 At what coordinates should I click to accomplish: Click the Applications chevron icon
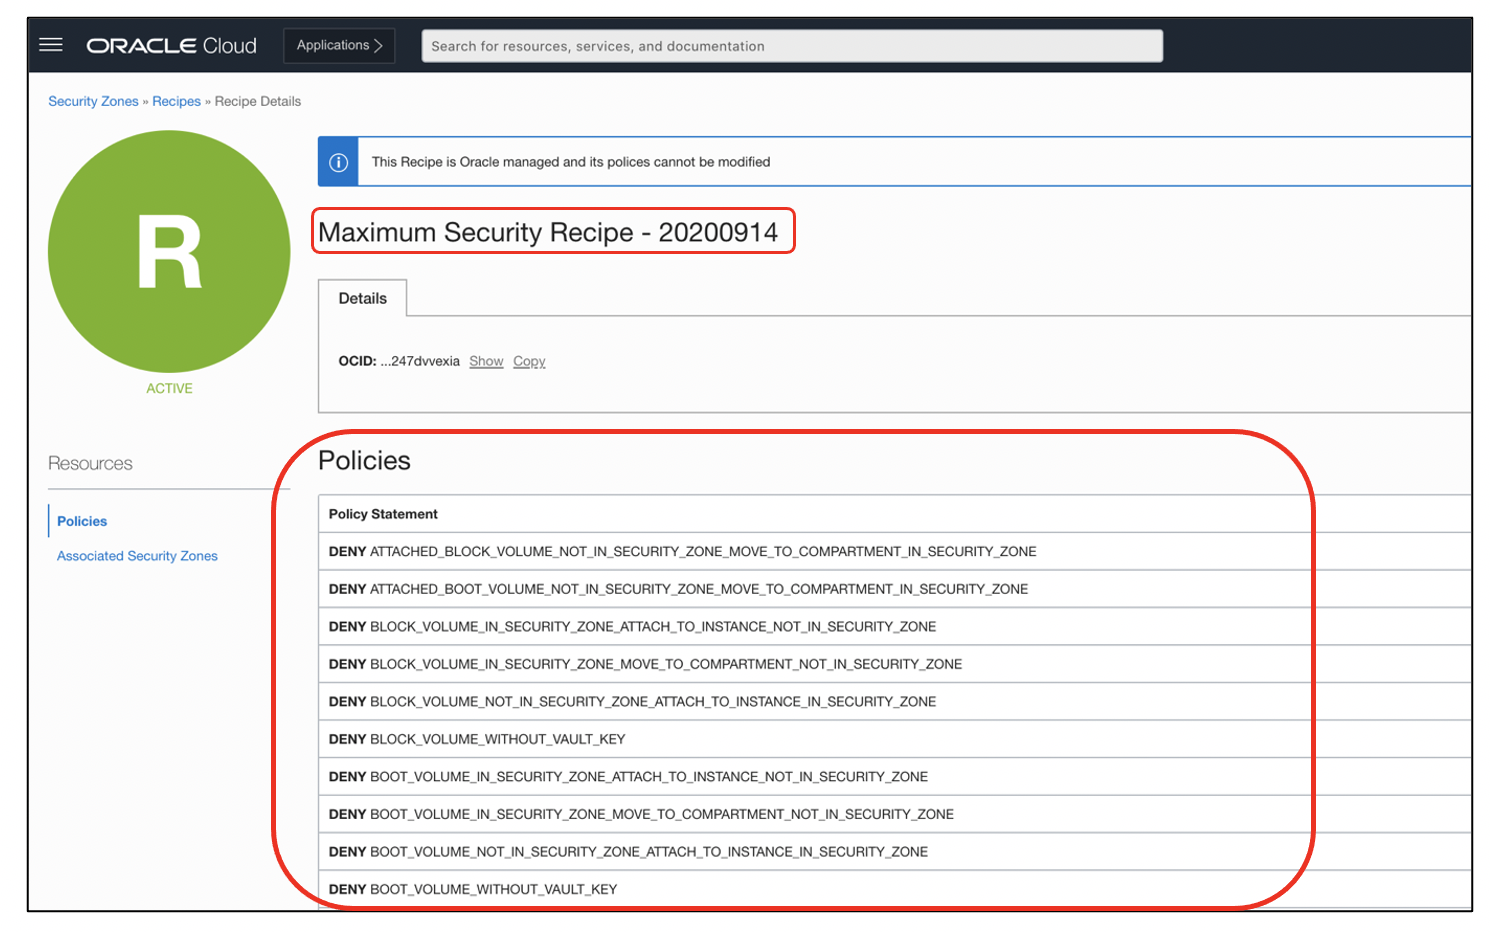[376, 44]
